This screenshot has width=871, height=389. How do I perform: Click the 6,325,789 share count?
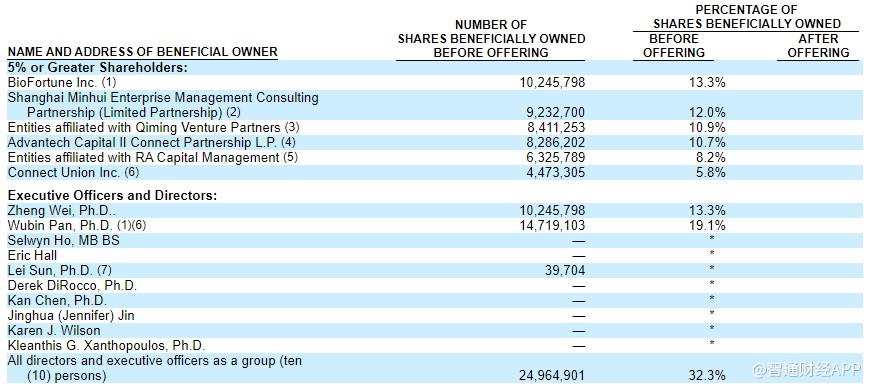pos(555,157)
